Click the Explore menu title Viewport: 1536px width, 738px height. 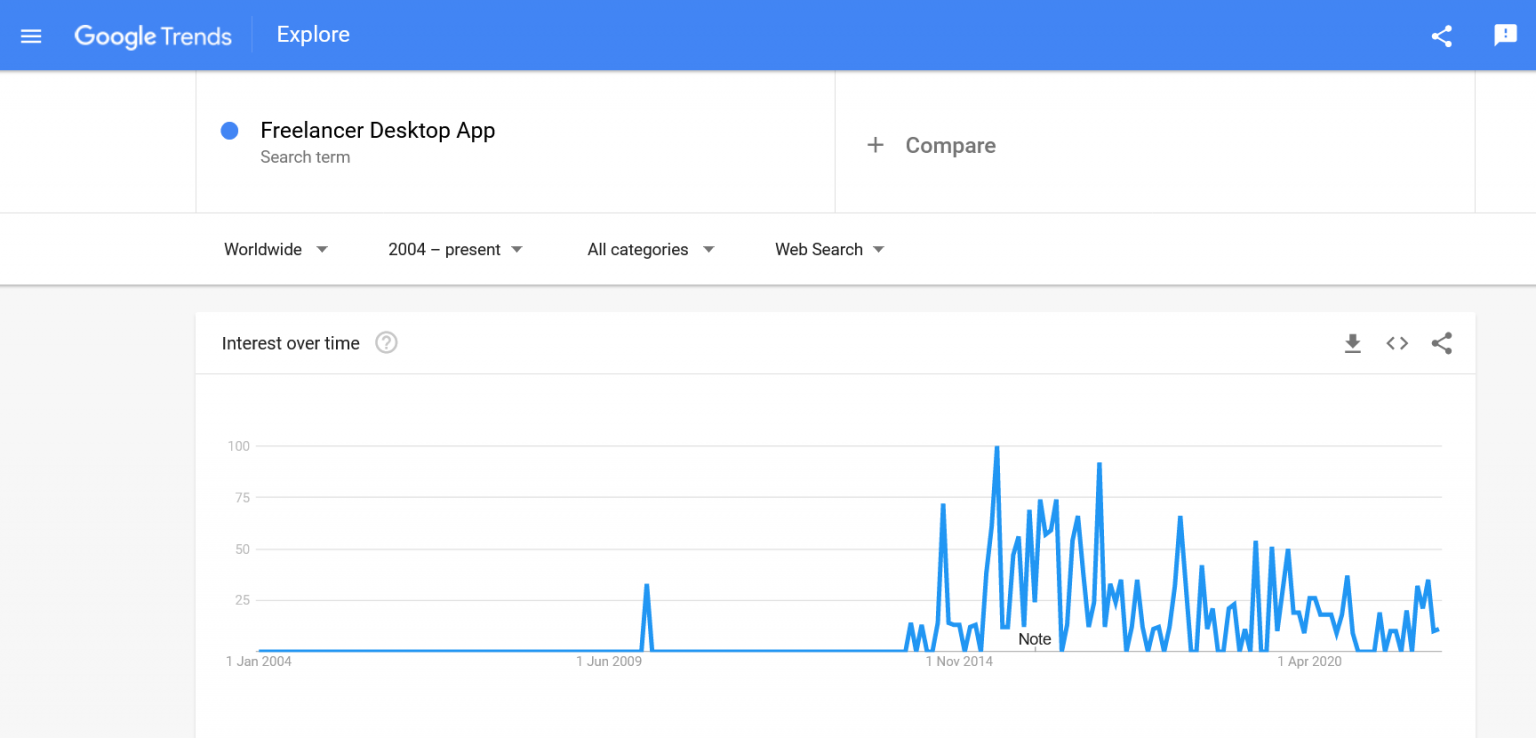tap(313, 34)
